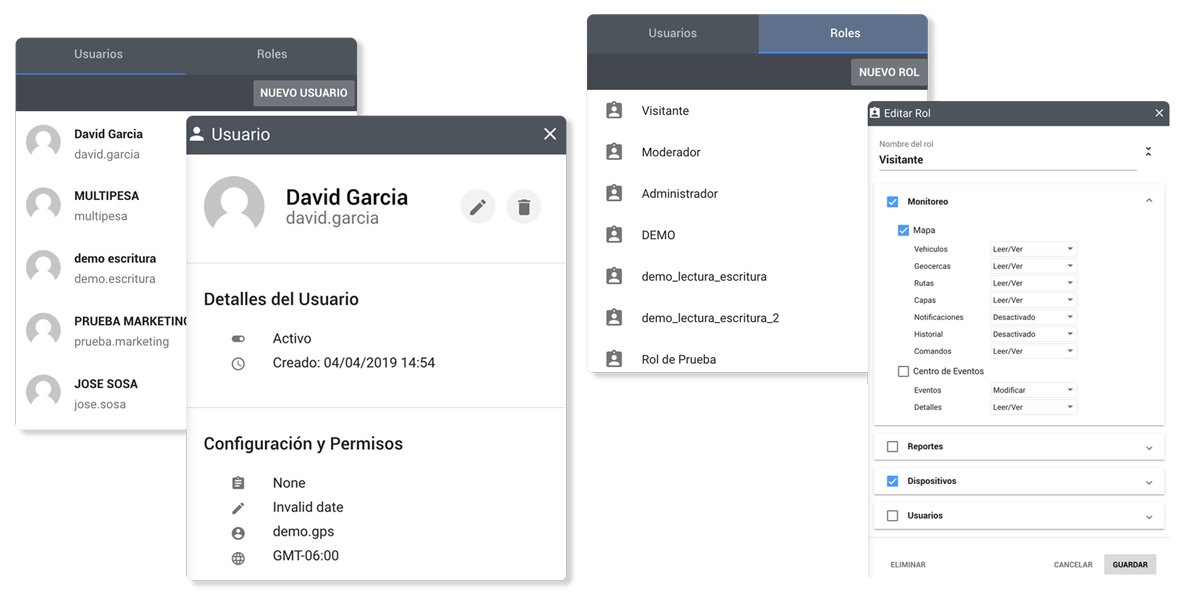The image size is (1200, 601).
Task: Expand the Usuarios section chevron
Action: (1149, 517)
